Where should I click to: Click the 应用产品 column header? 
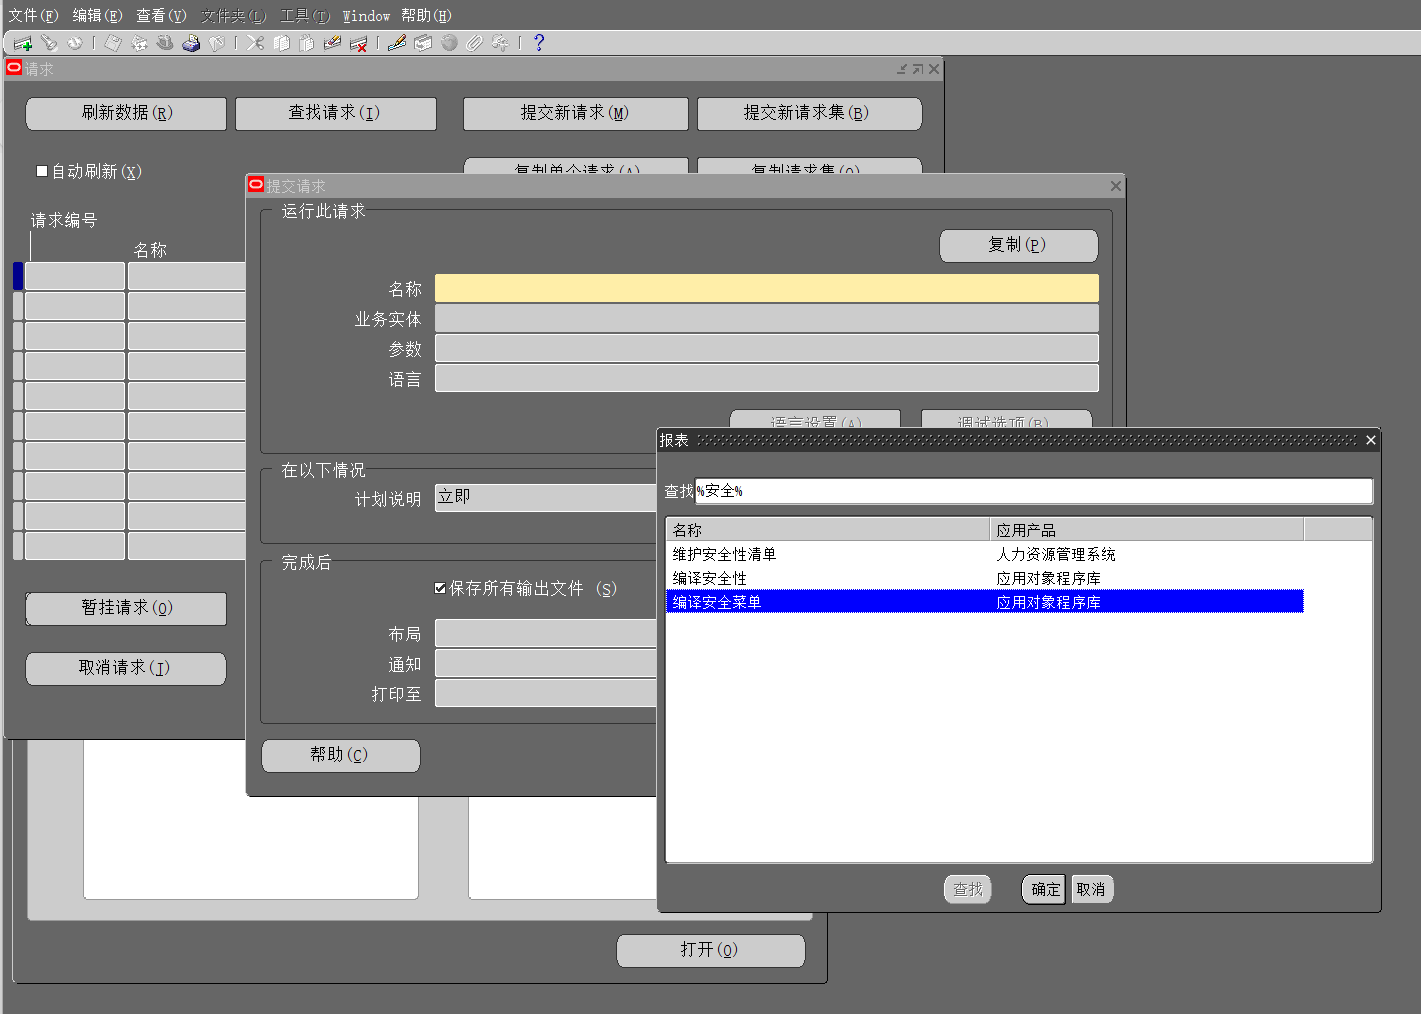[x=1147, y=530]
